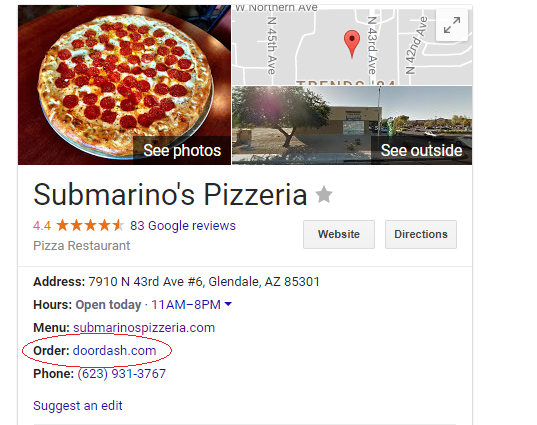This screenshot has height=425, width=537.
Task: Click the N 43rd Ave label on map
Action: 372,46
